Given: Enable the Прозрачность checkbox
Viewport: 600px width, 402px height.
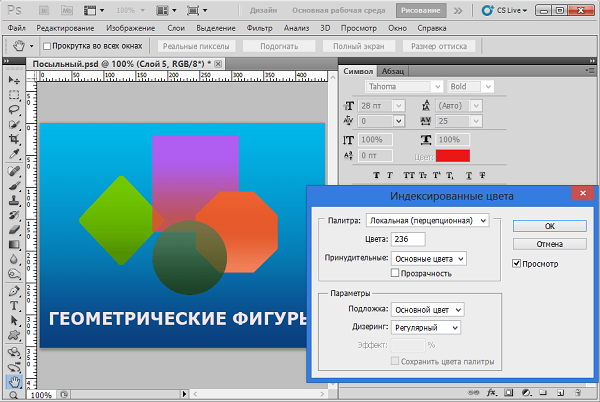Looking at the screenshot, I should point(395,273).
